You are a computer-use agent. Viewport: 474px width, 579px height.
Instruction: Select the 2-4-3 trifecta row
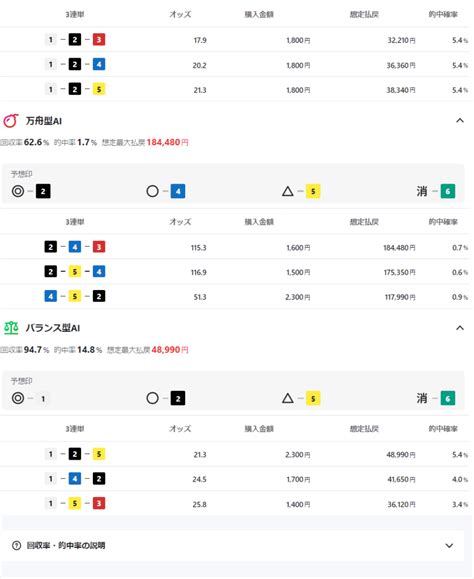[236, 247]
